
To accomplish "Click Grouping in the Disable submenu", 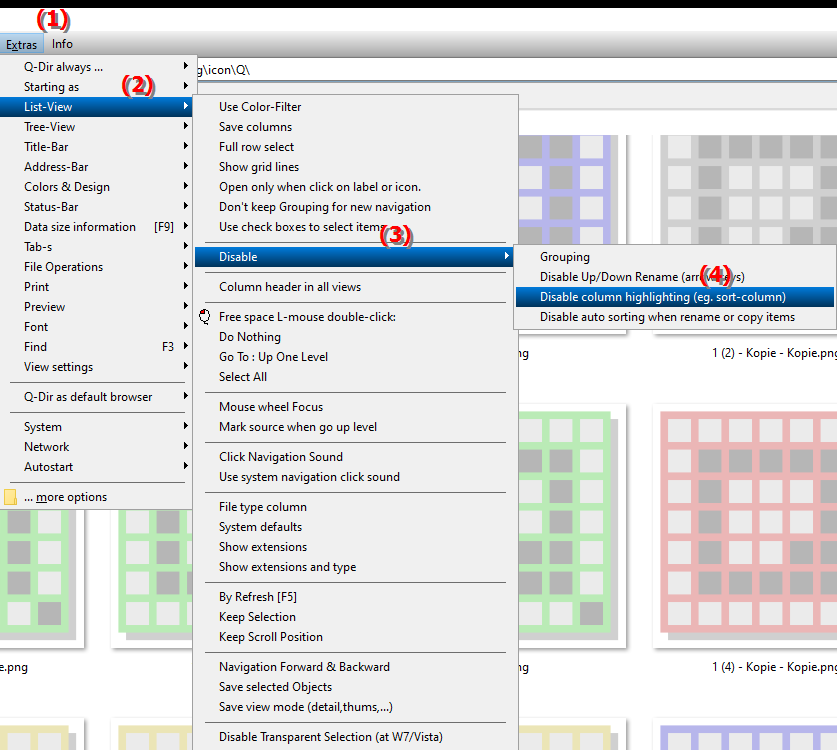I will (x=675, y=257).
